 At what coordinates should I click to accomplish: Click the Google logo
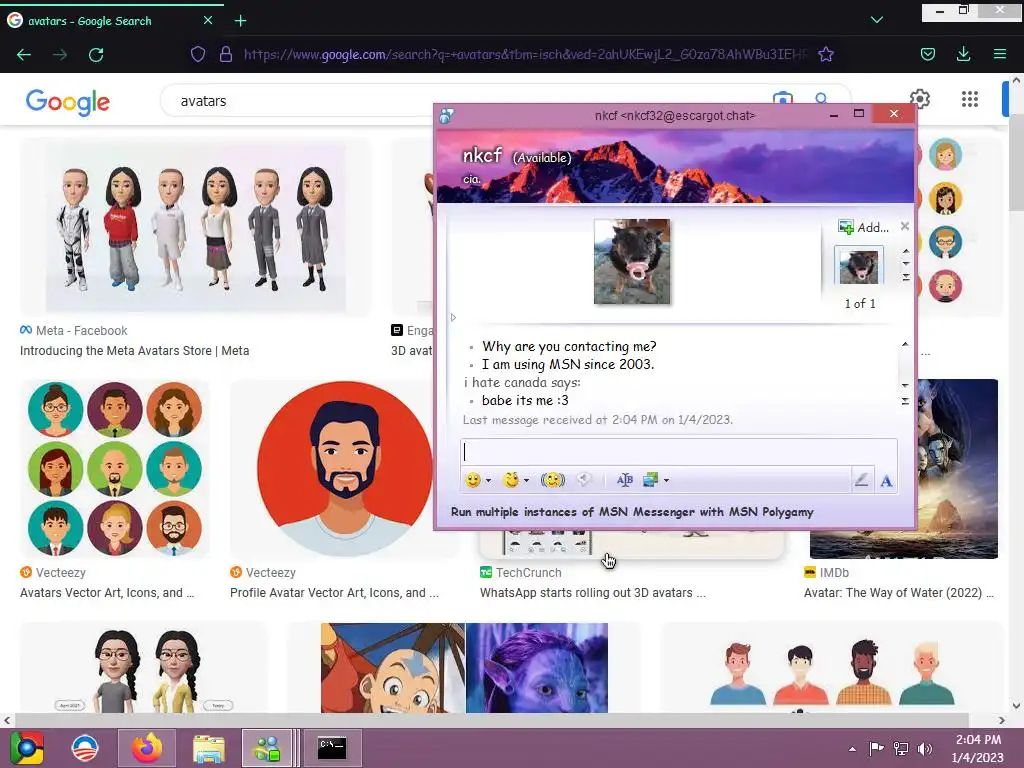[68, 102]
